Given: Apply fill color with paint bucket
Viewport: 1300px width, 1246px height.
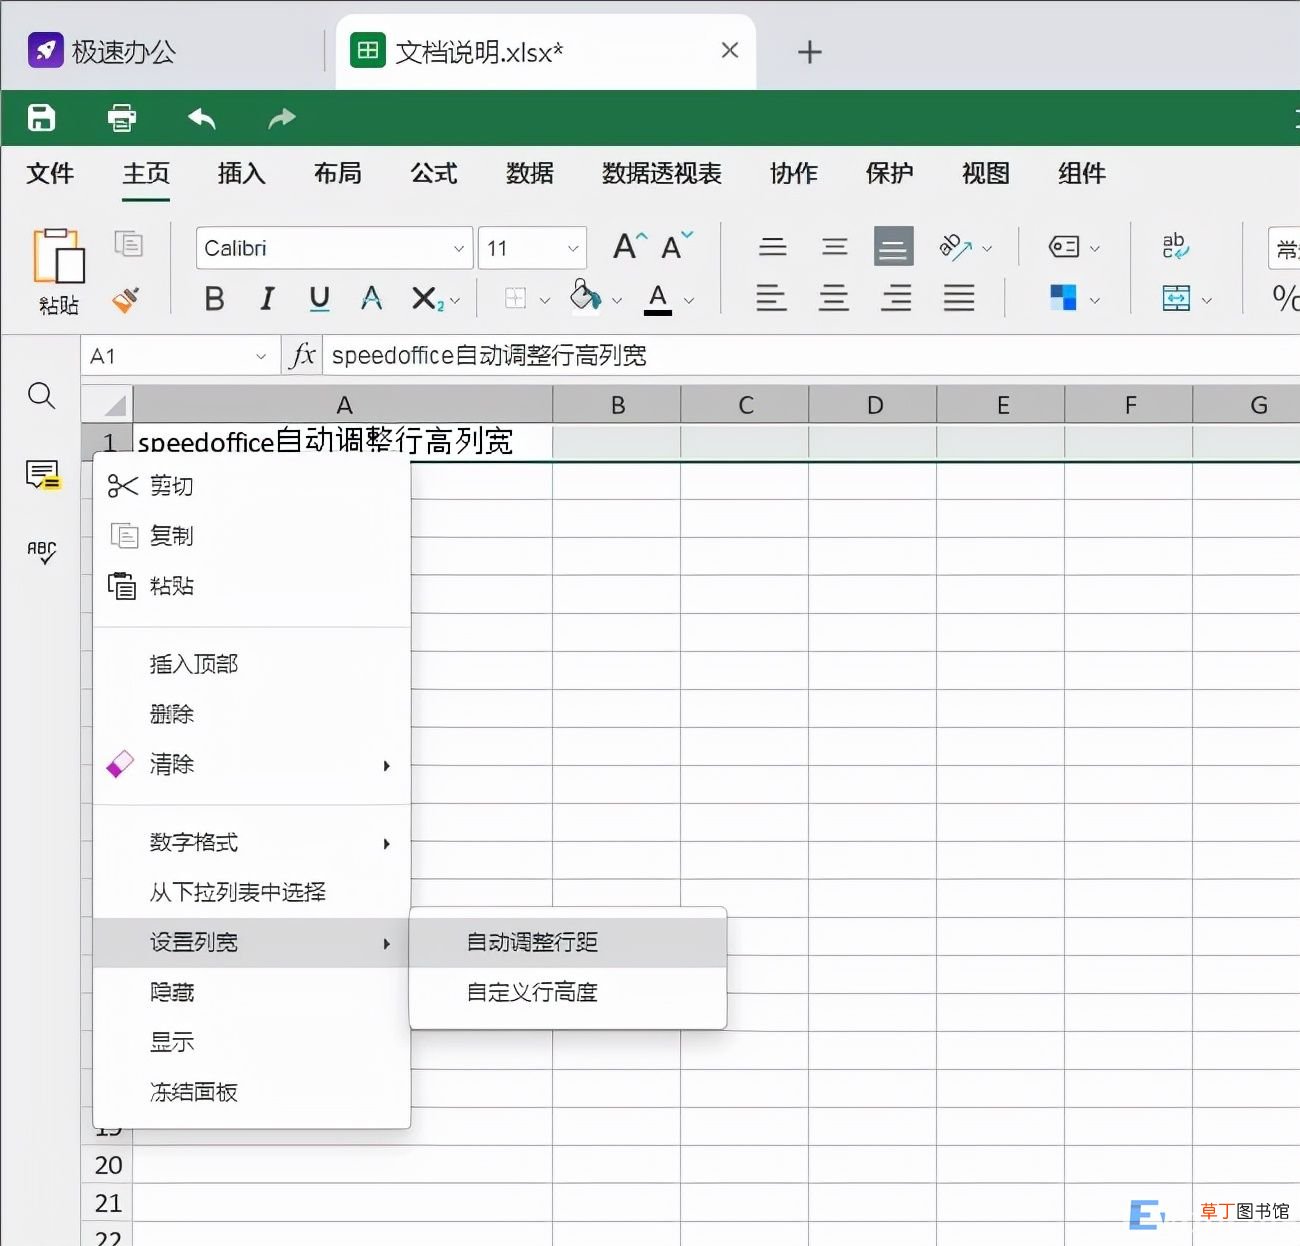Looking at the screenshot, I should [585, 296].
